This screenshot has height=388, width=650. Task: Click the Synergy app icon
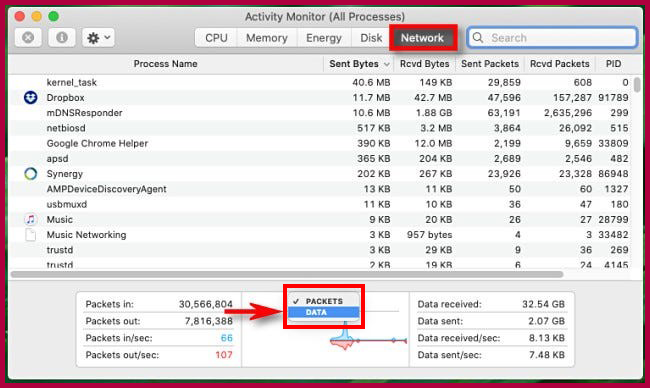(31, 174)
